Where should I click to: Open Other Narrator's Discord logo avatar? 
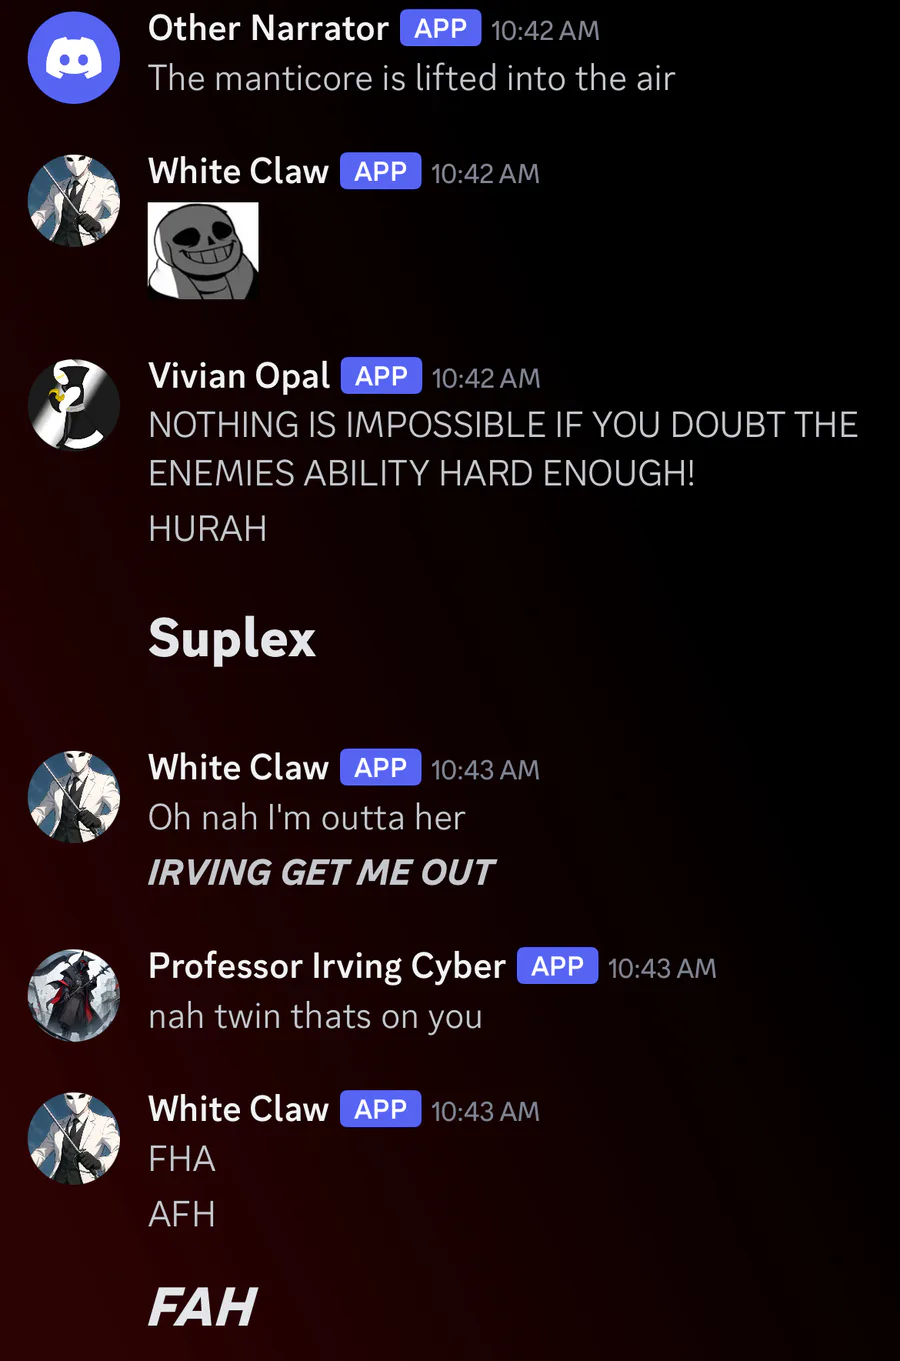74,57
